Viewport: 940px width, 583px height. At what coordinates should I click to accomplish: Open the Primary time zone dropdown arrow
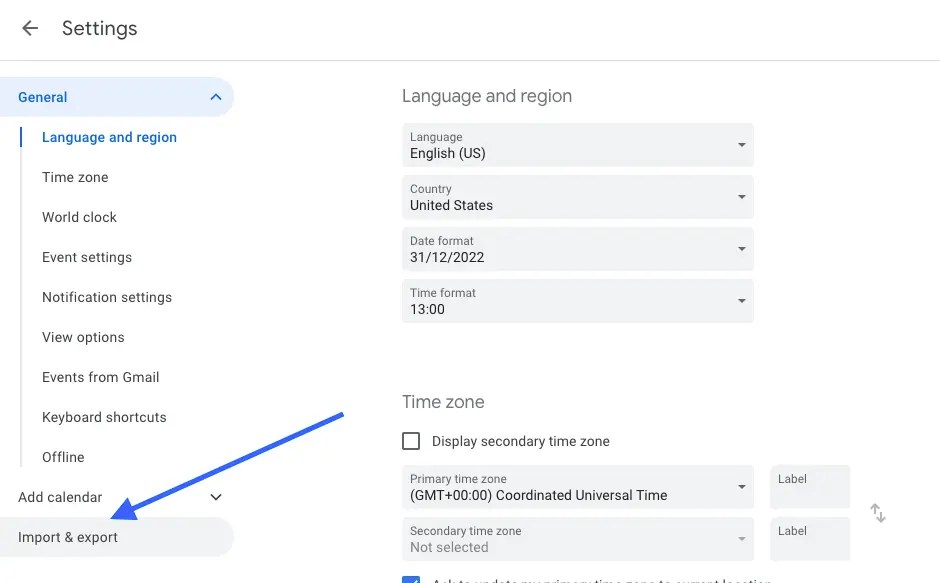741,486
